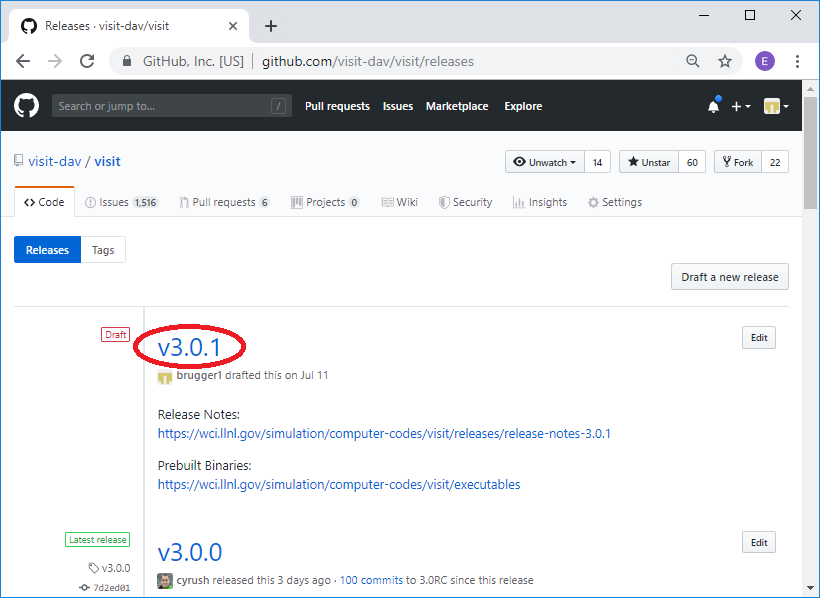Click the cyrush avatar thumbnail

[x=165, y=581]
